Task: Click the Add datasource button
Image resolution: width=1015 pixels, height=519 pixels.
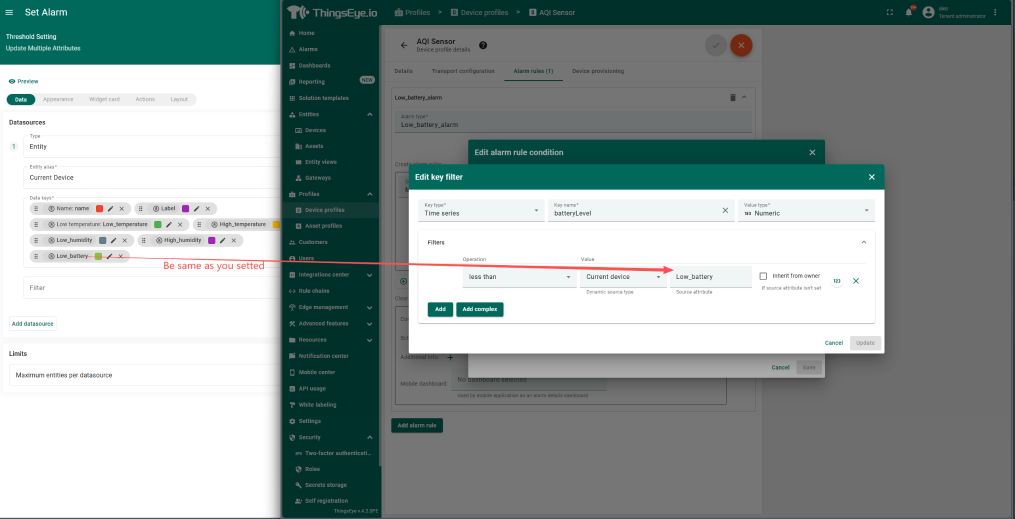Action: tap(33, 324)
